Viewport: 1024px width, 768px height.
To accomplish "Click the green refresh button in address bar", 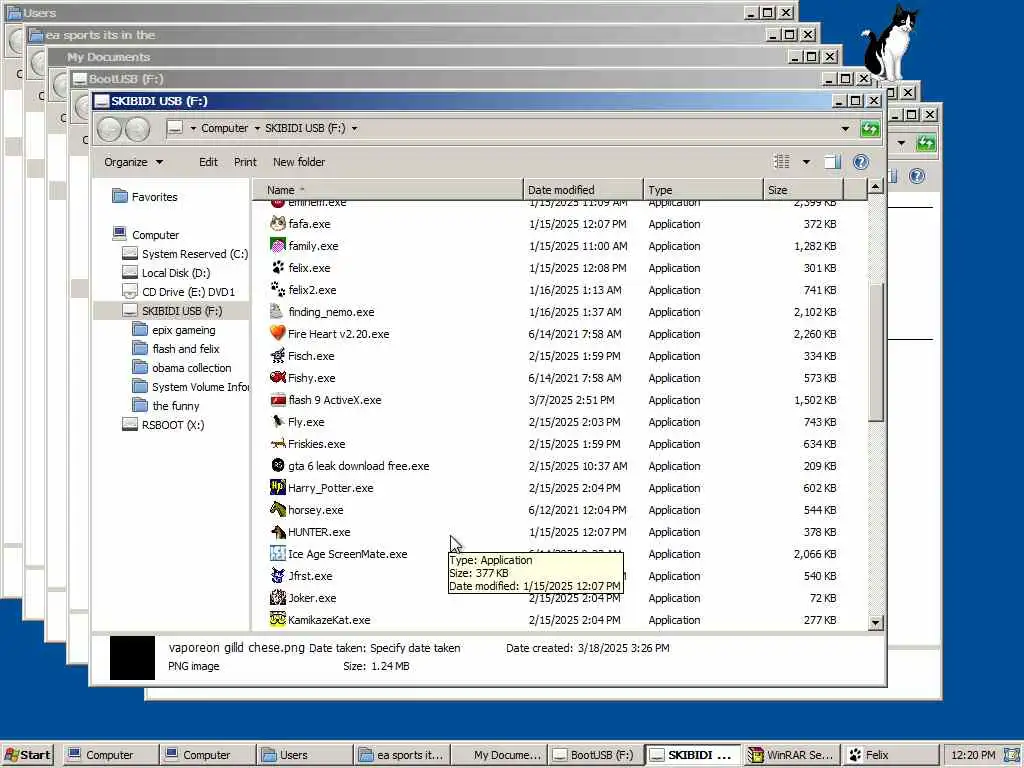I will pyautogui.click(x=870, y=129).
